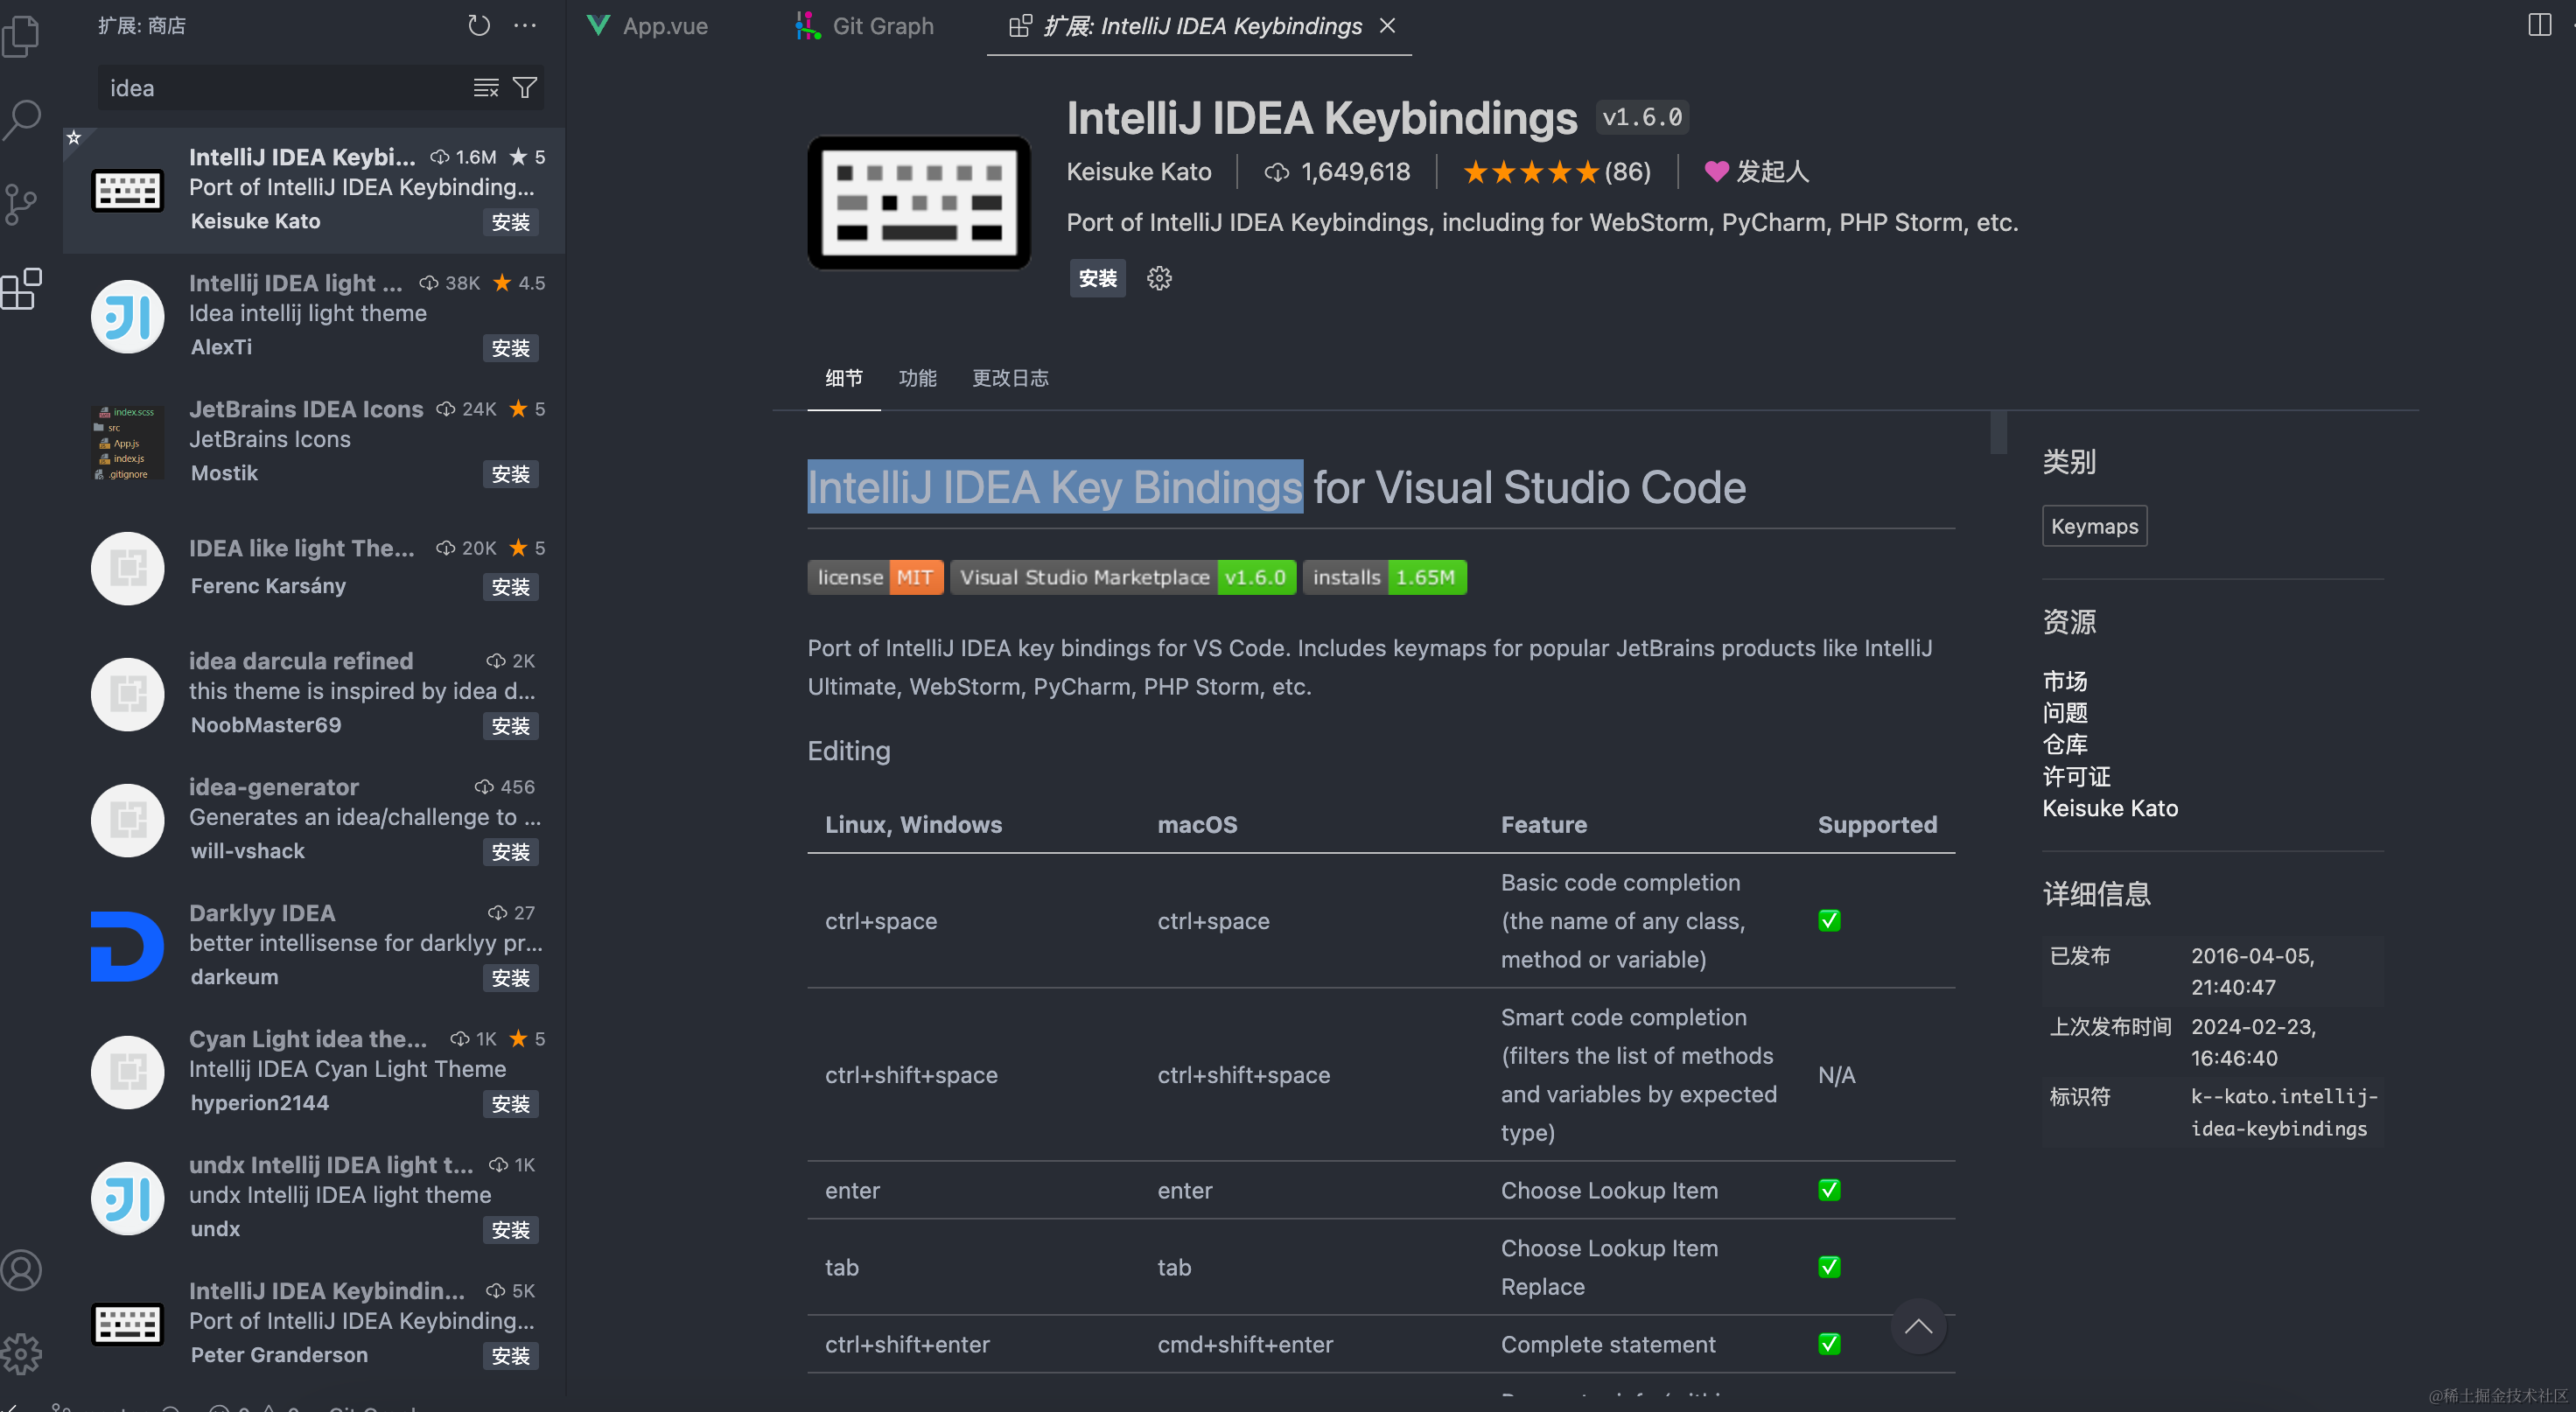Open the Explorer view in the activity bar

[x=22, y=35]
